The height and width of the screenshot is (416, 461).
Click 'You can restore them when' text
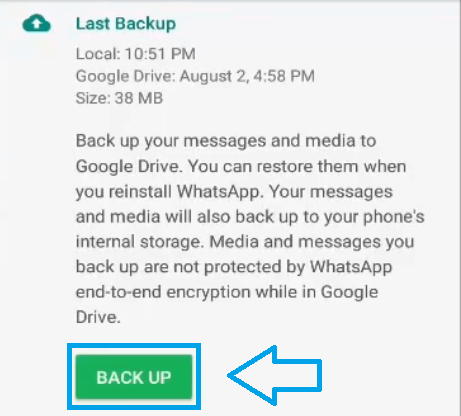[297, 166]
